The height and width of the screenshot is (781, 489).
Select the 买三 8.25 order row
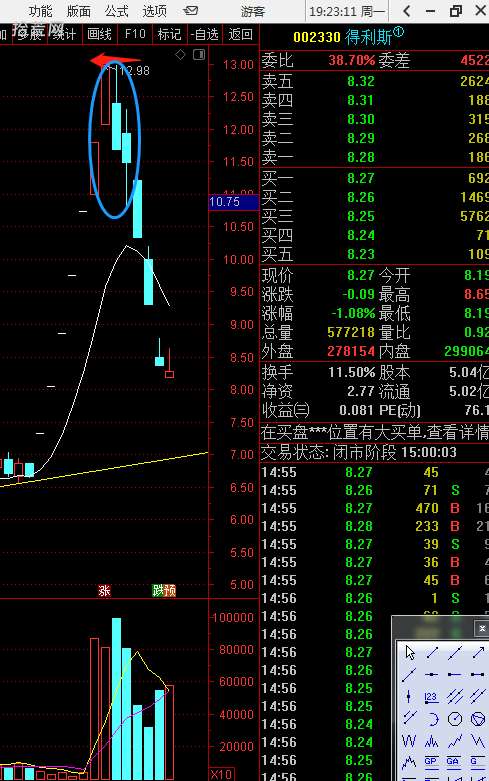tap(374, 216)
